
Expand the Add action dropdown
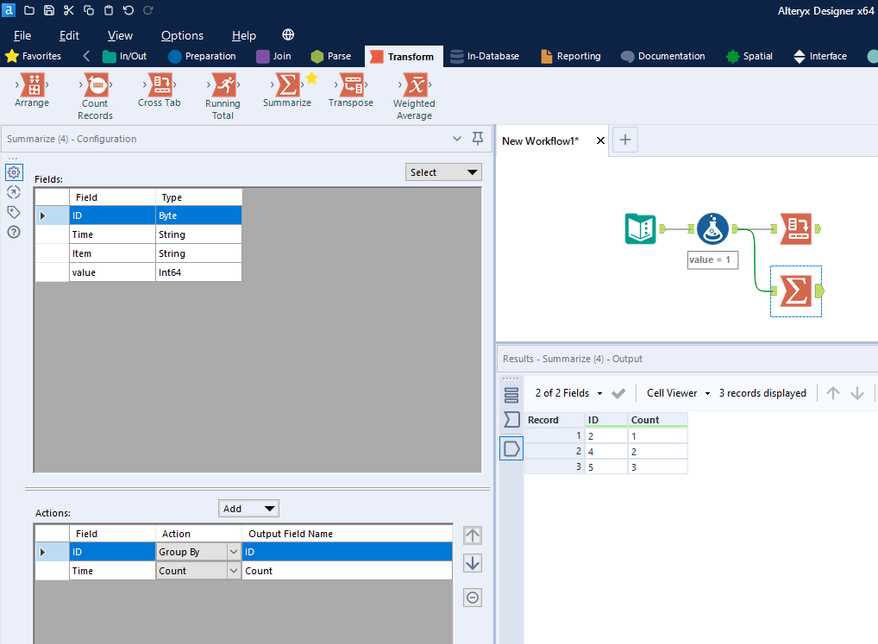[248, 508]
